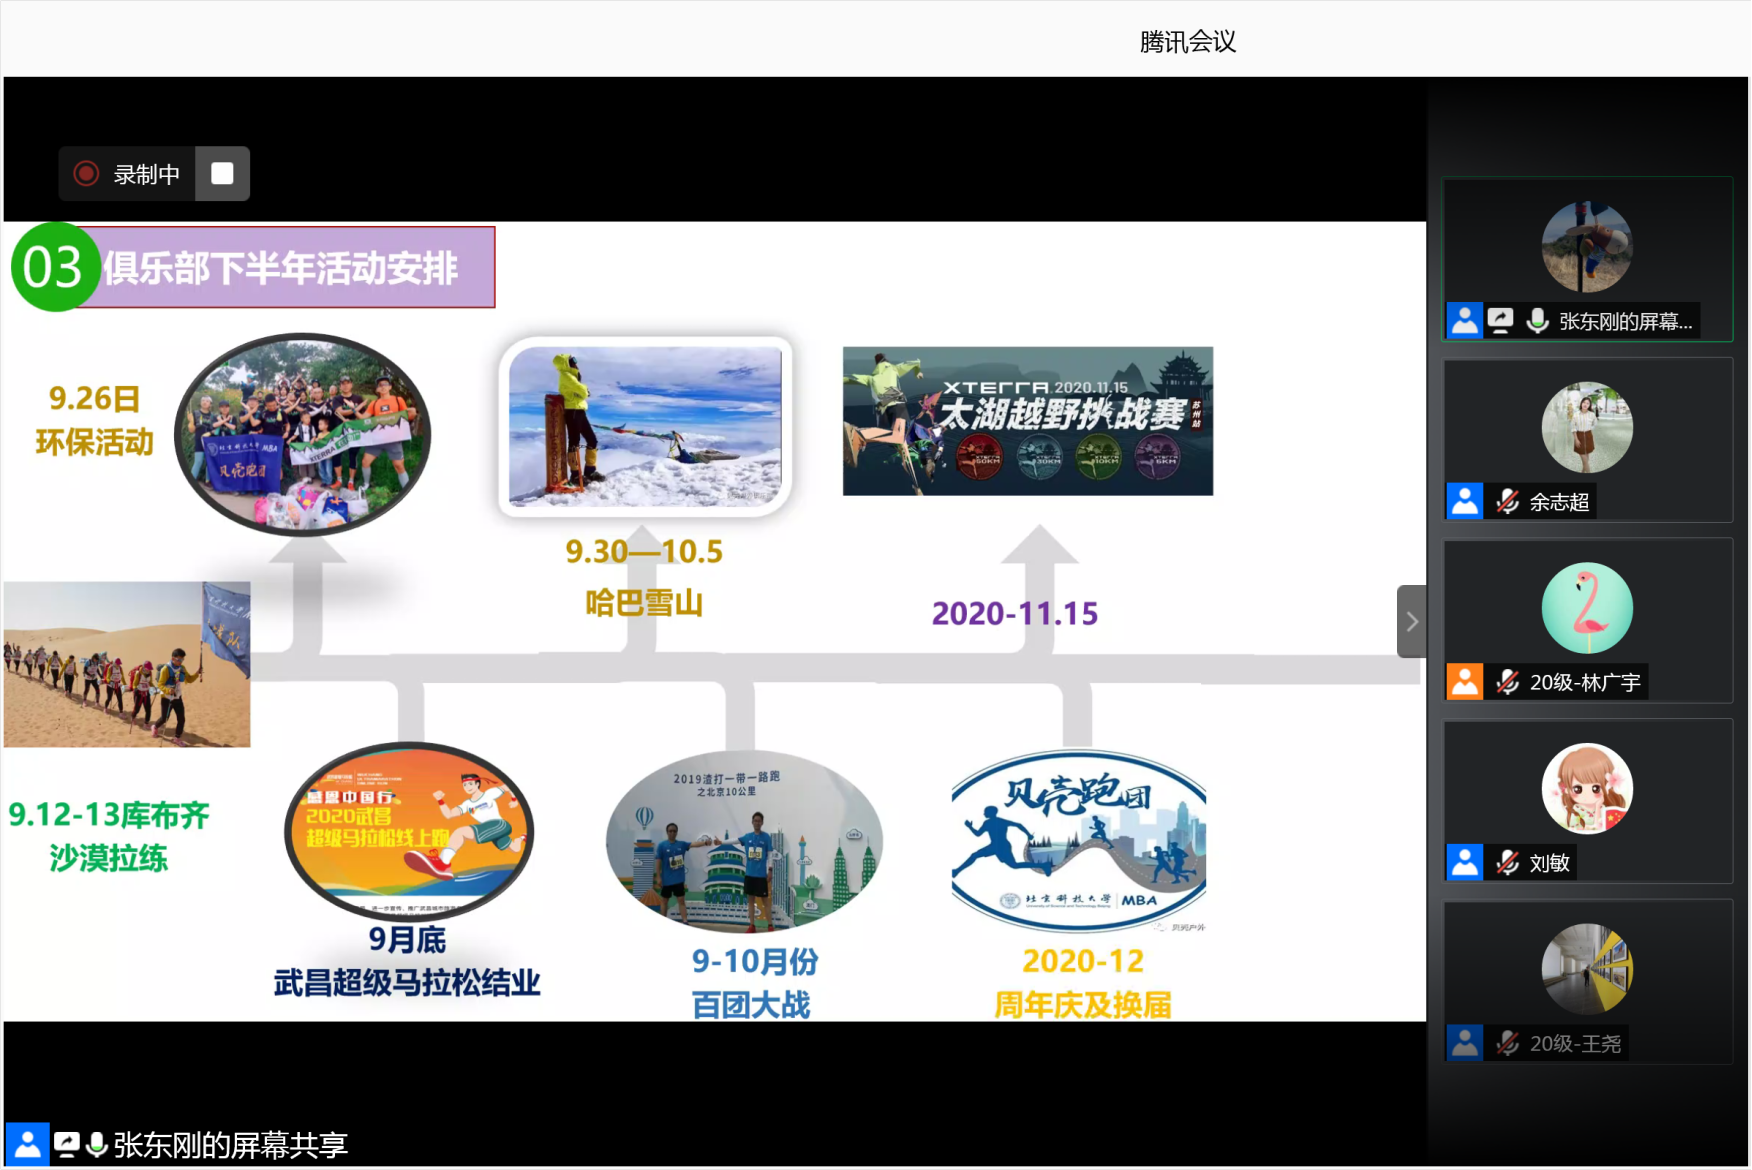The height and width of the screenshot is (1170, 1752).
Task: Click the microphone icon on 张东刚's tile
Action: (x=1537, y=321)
